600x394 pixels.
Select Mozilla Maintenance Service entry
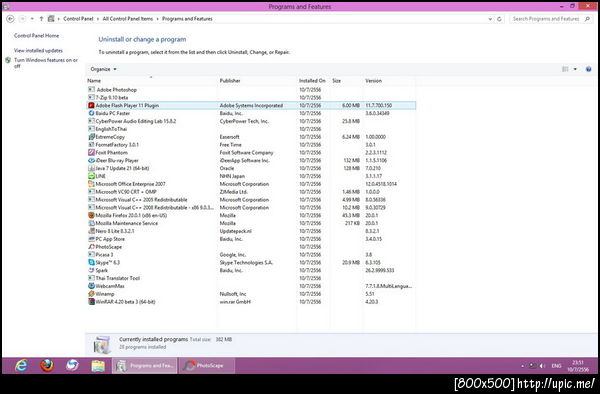[251, 223]
